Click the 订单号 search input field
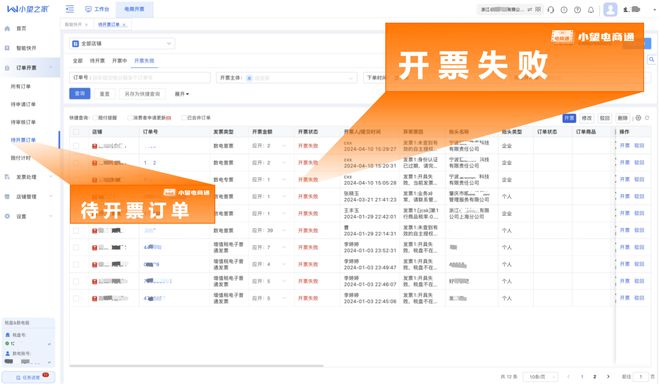 [x=140, y=78]
